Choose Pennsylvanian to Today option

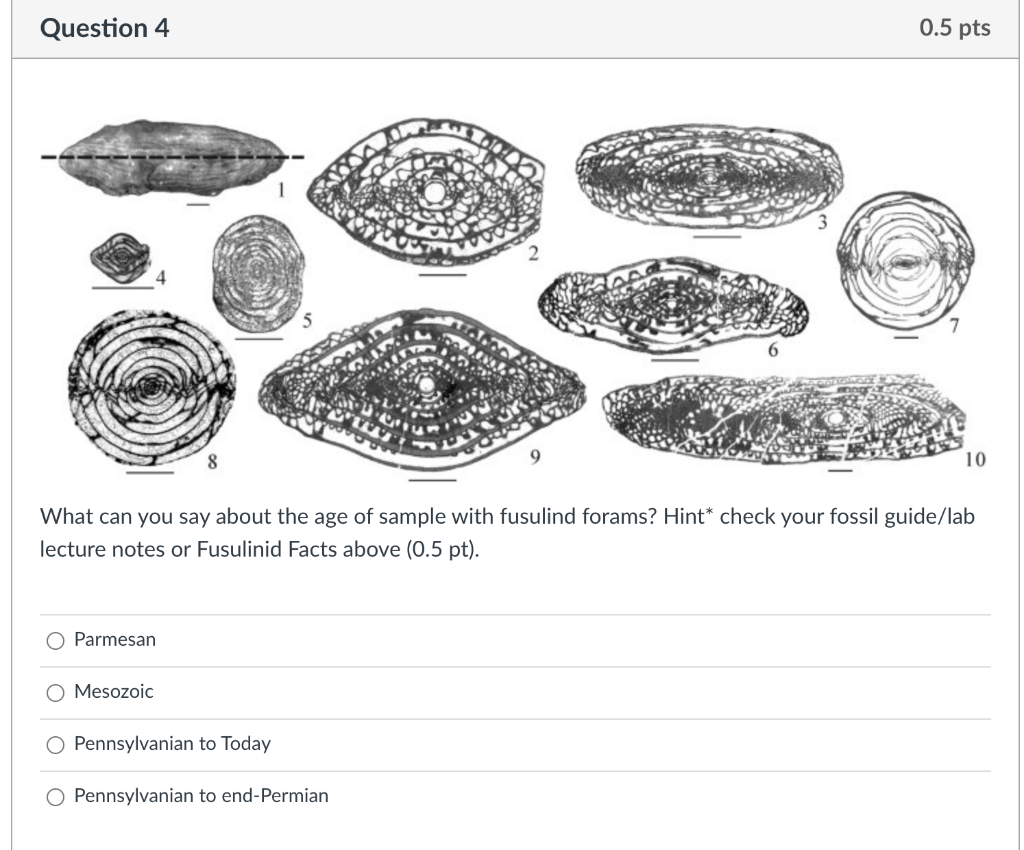tap(56, 745)
